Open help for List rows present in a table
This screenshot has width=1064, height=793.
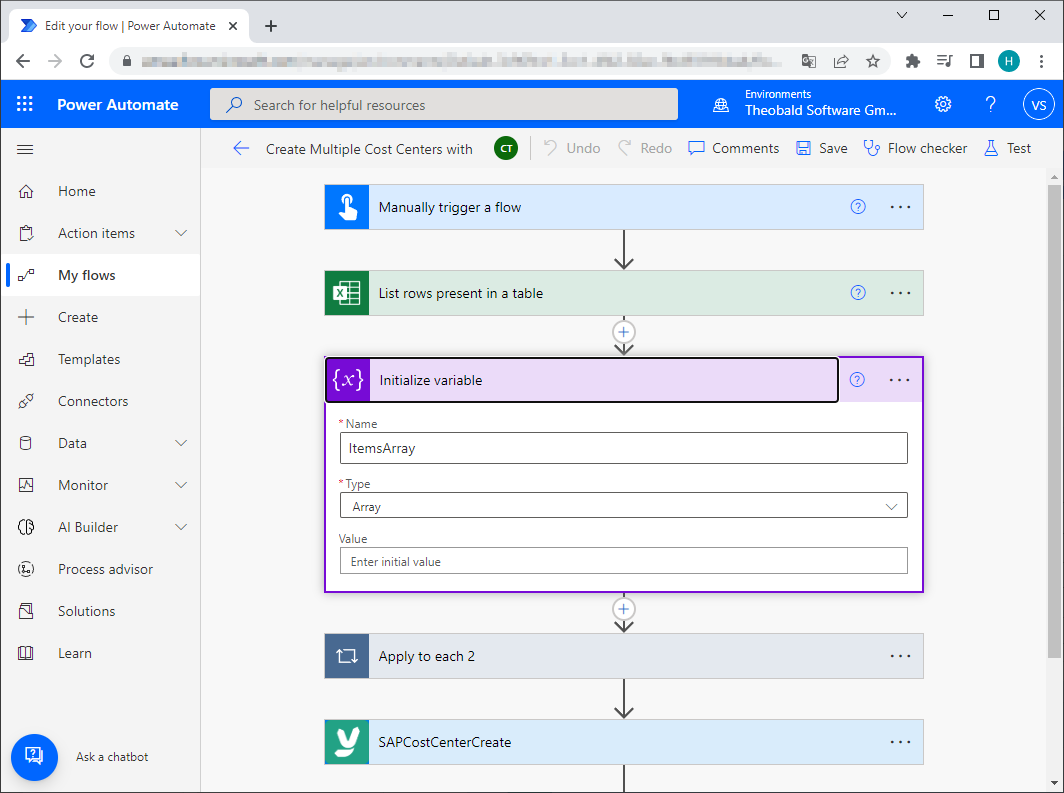point(858,293)
